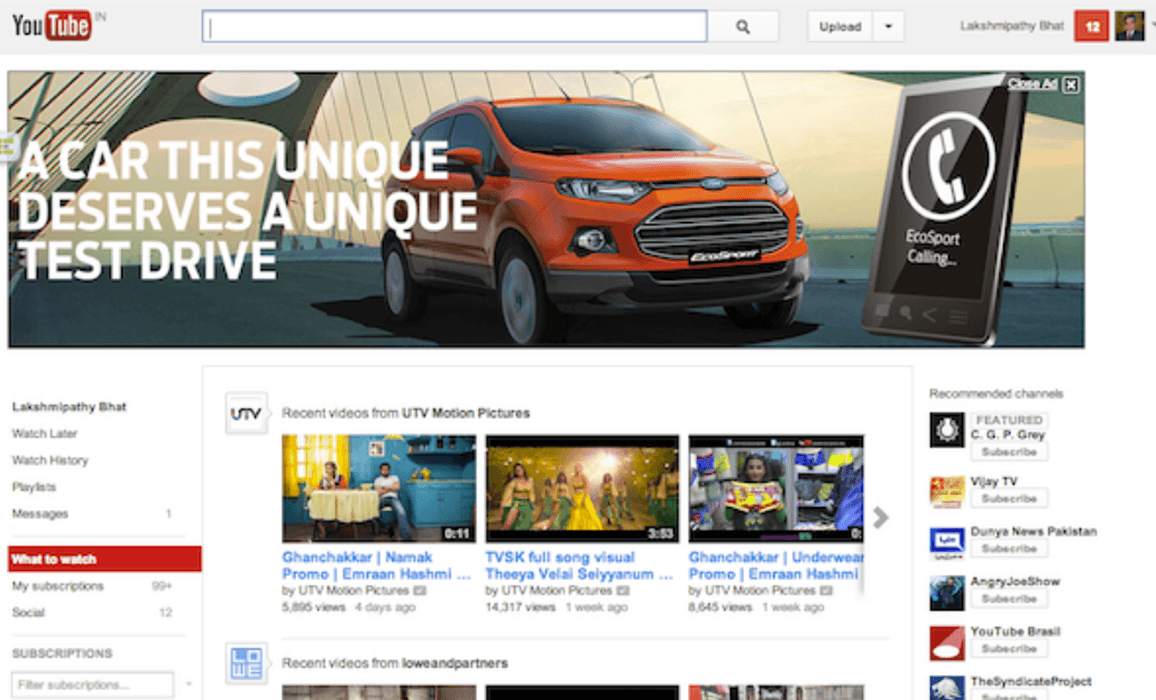
Task: Click the search magnifier button
Action: tap(743, 27)
